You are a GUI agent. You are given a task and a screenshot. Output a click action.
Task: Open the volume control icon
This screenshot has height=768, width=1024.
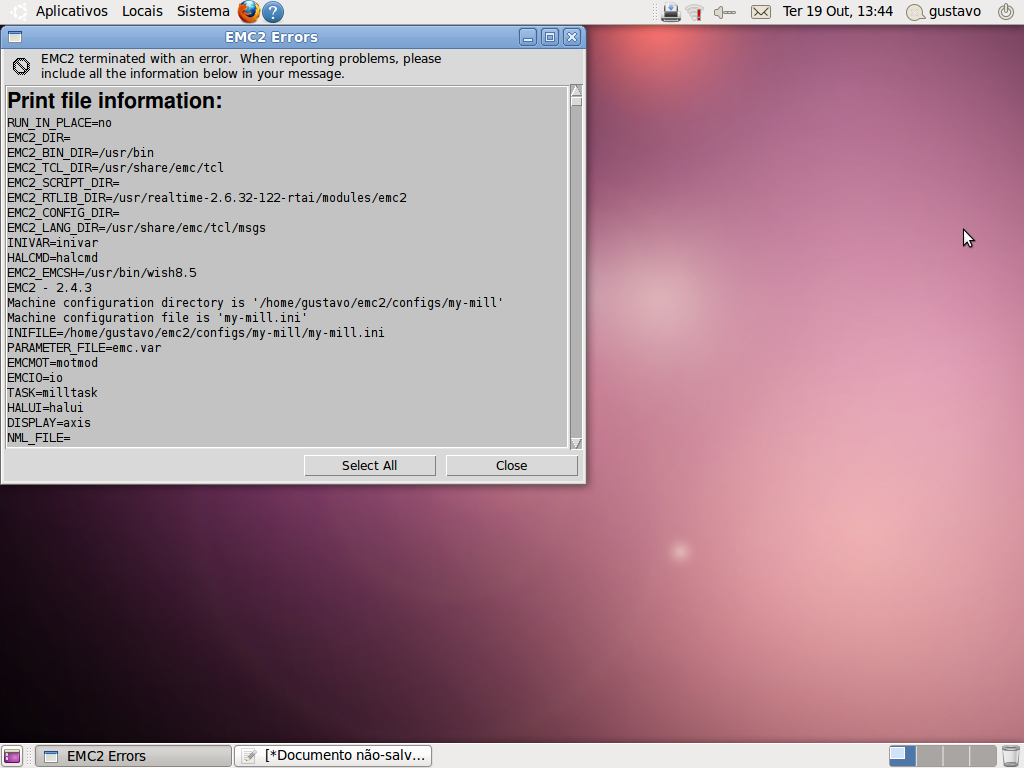tap(724, 12)
